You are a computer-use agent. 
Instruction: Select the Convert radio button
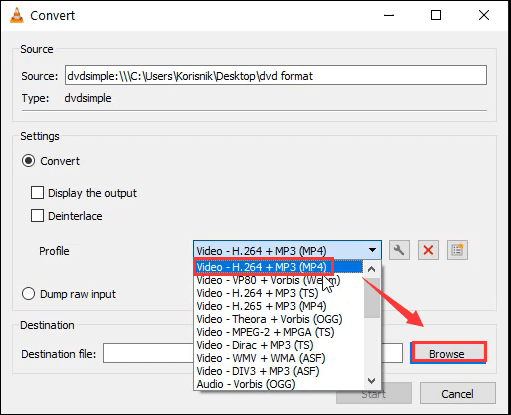point(28,161)
